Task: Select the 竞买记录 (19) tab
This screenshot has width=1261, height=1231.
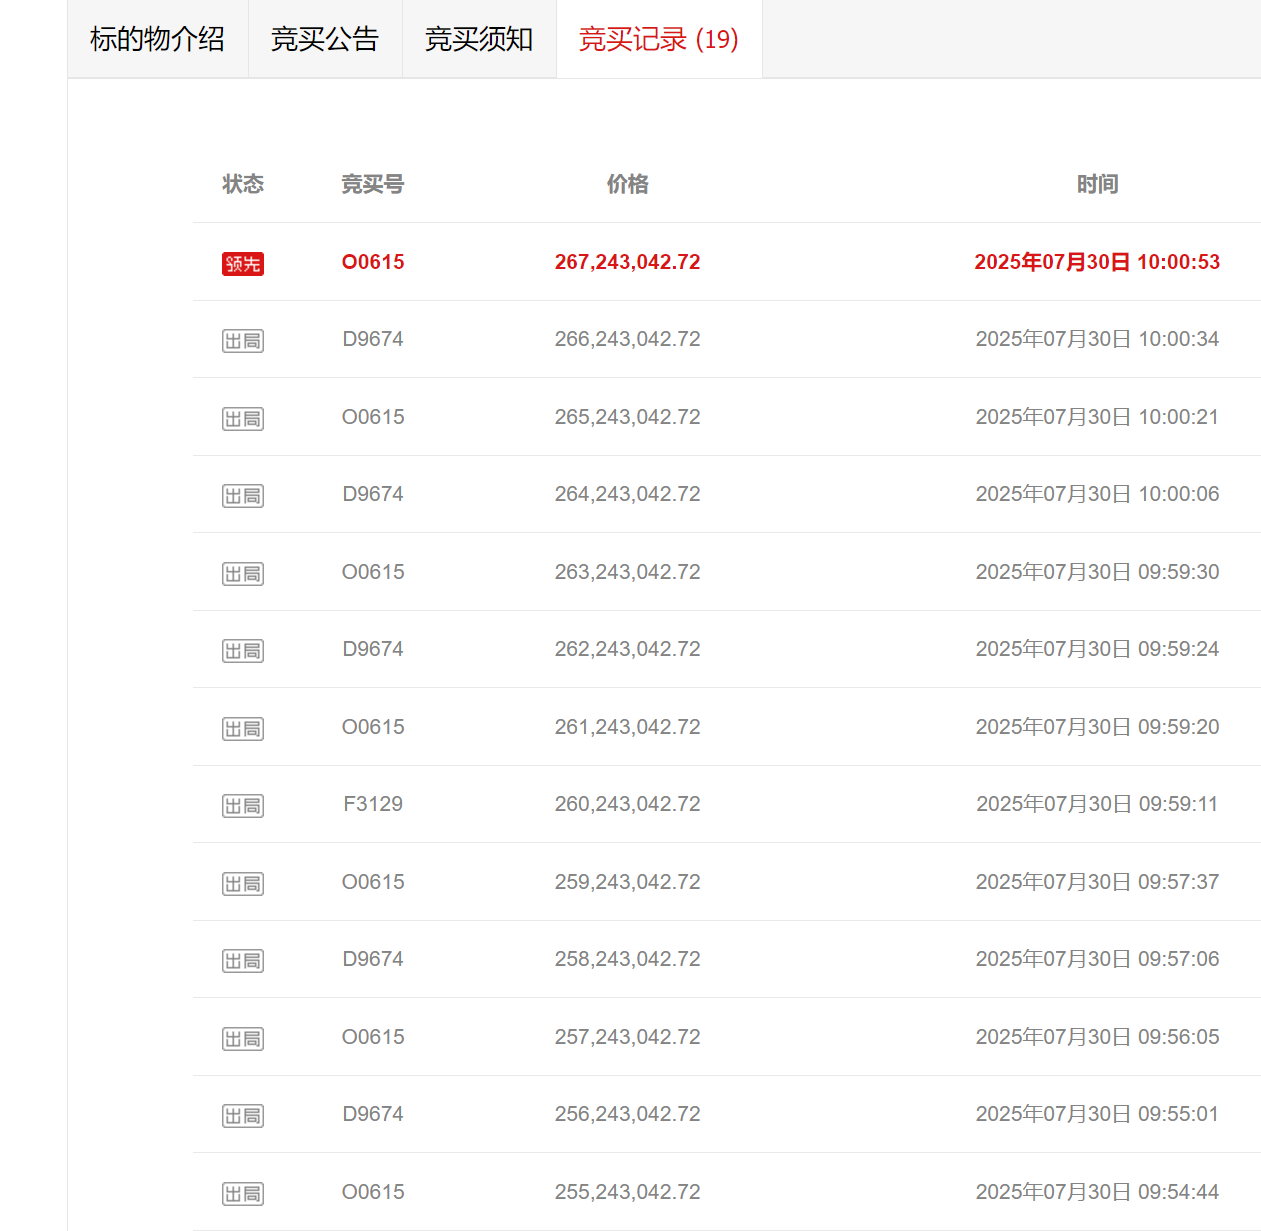Action: point(659,39)
